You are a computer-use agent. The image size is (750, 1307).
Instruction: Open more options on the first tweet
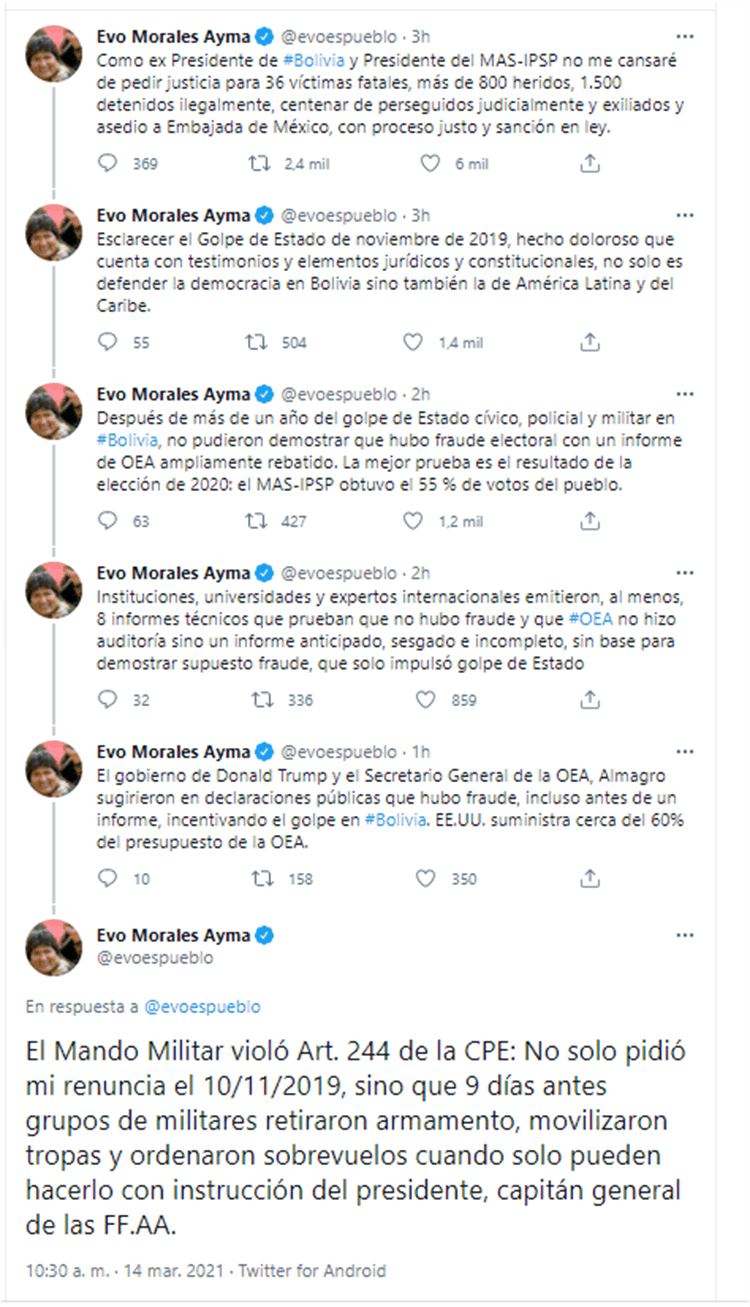pos(685,36)
